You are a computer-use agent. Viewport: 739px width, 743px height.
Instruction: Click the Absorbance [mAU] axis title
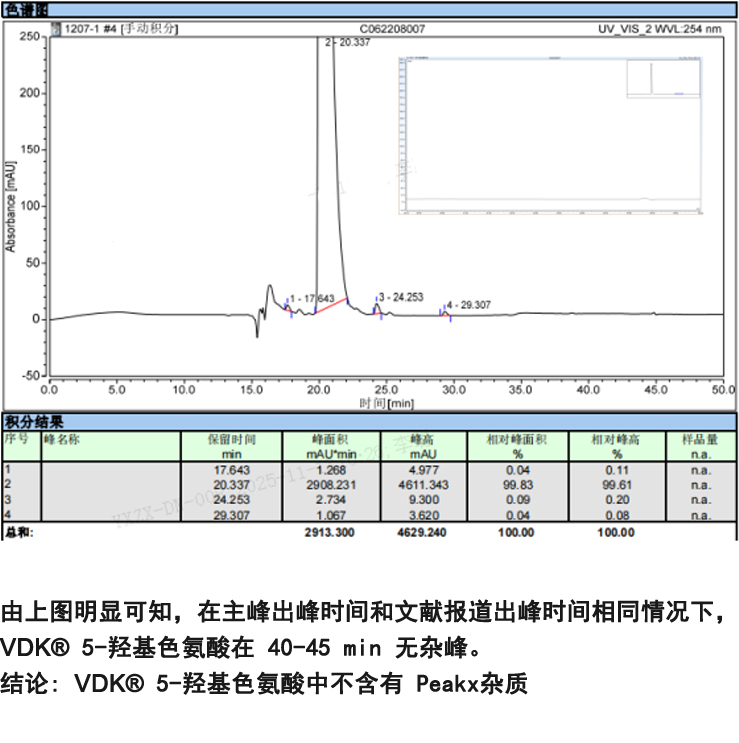coord(11,205)
